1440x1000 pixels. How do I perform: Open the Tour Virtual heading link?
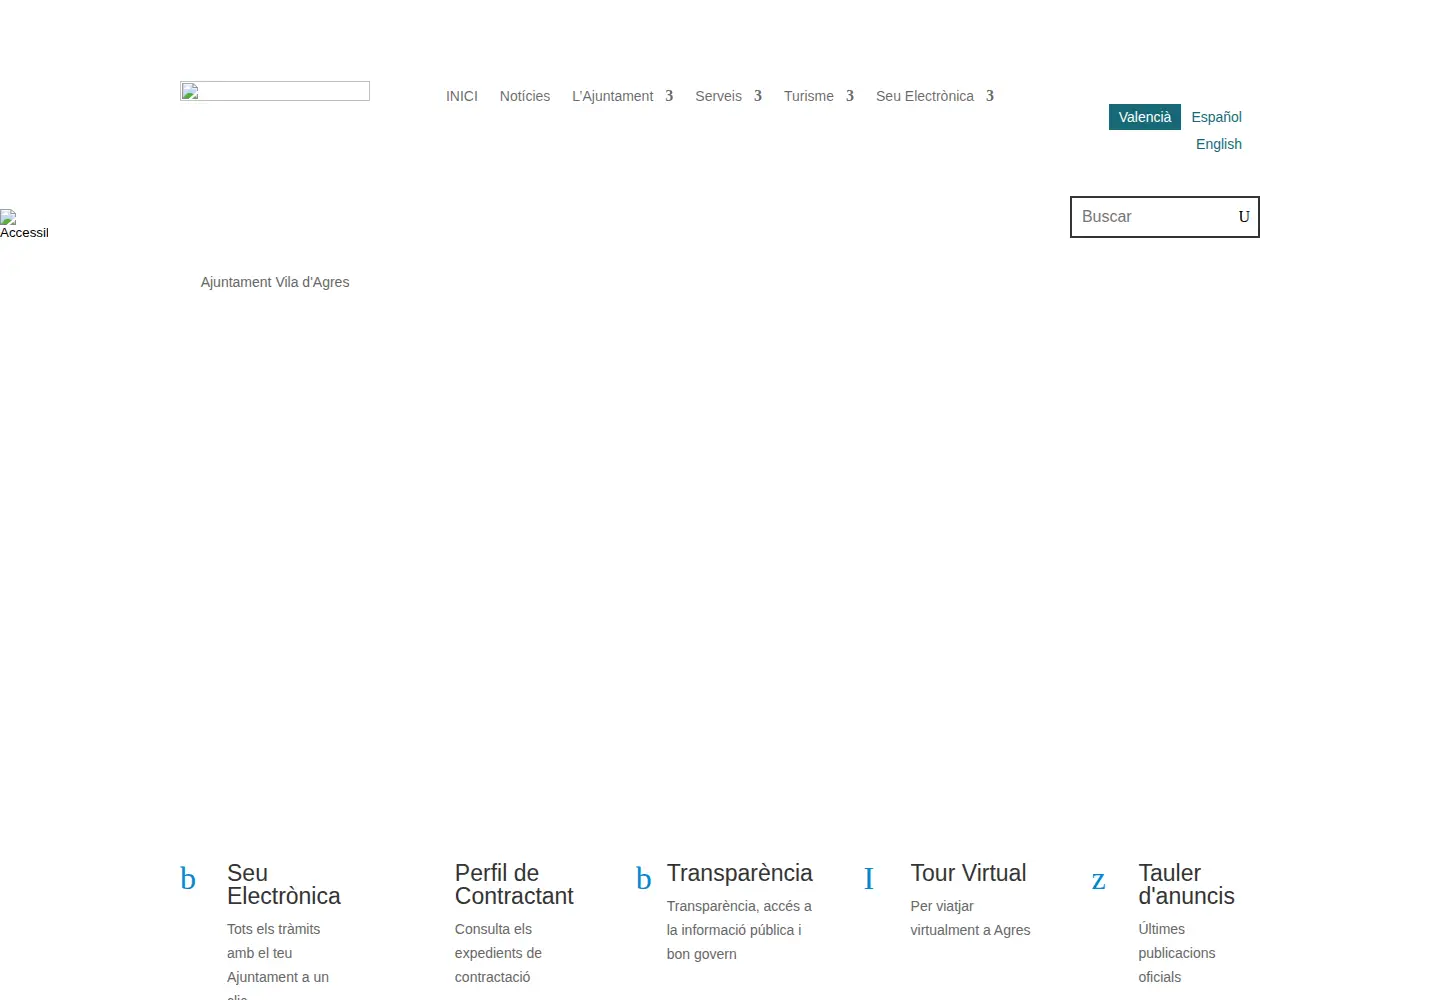pos(968,873)
